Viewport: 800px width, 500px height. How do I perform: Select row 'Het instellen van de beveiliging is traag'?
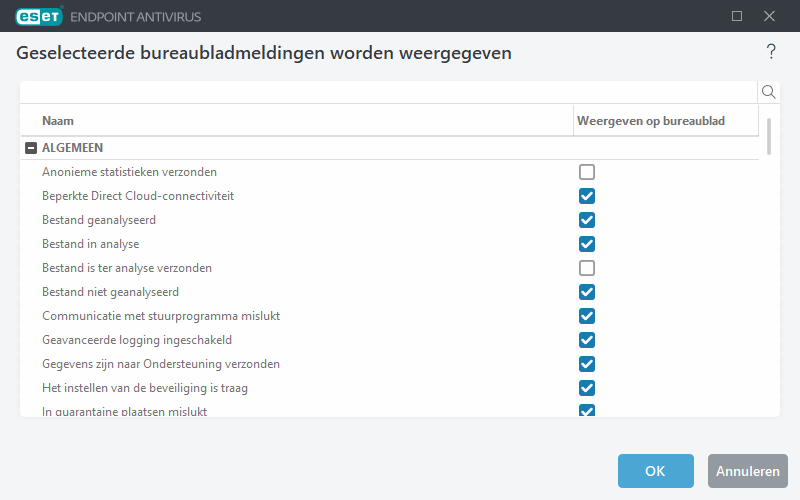(x=390, y=388)
